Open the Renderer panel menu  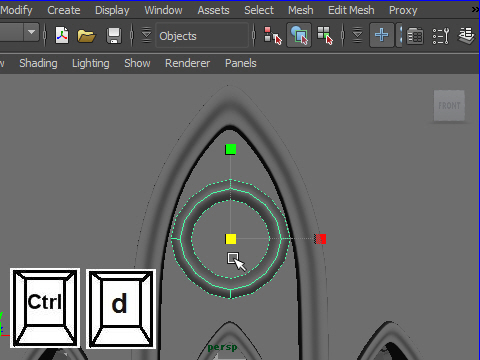pyautogui.click(x=187, y=63)
